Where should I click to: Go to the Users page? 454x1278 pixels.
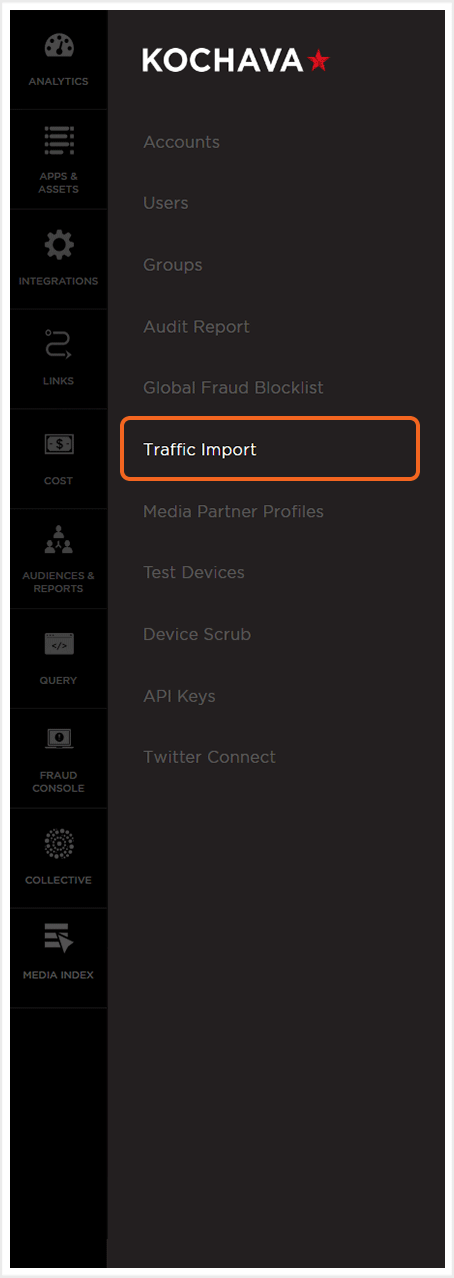[165, 203]
